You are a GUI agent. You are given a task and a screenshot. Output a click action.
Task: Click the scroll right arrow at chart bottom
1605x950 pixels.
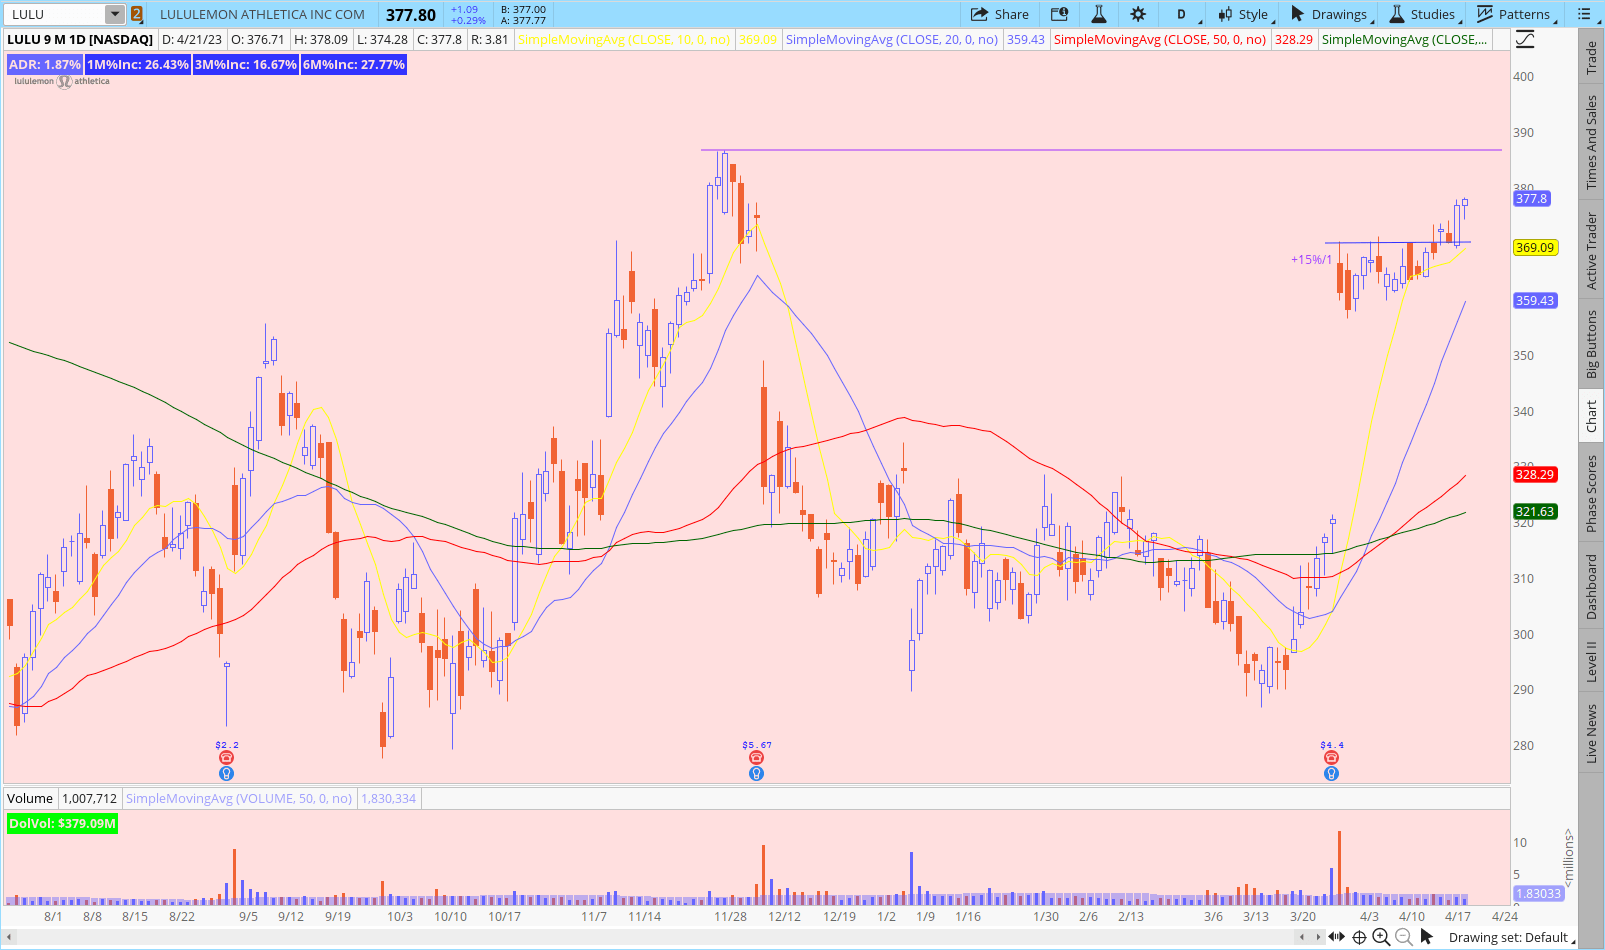click(x=1316, y=937)
